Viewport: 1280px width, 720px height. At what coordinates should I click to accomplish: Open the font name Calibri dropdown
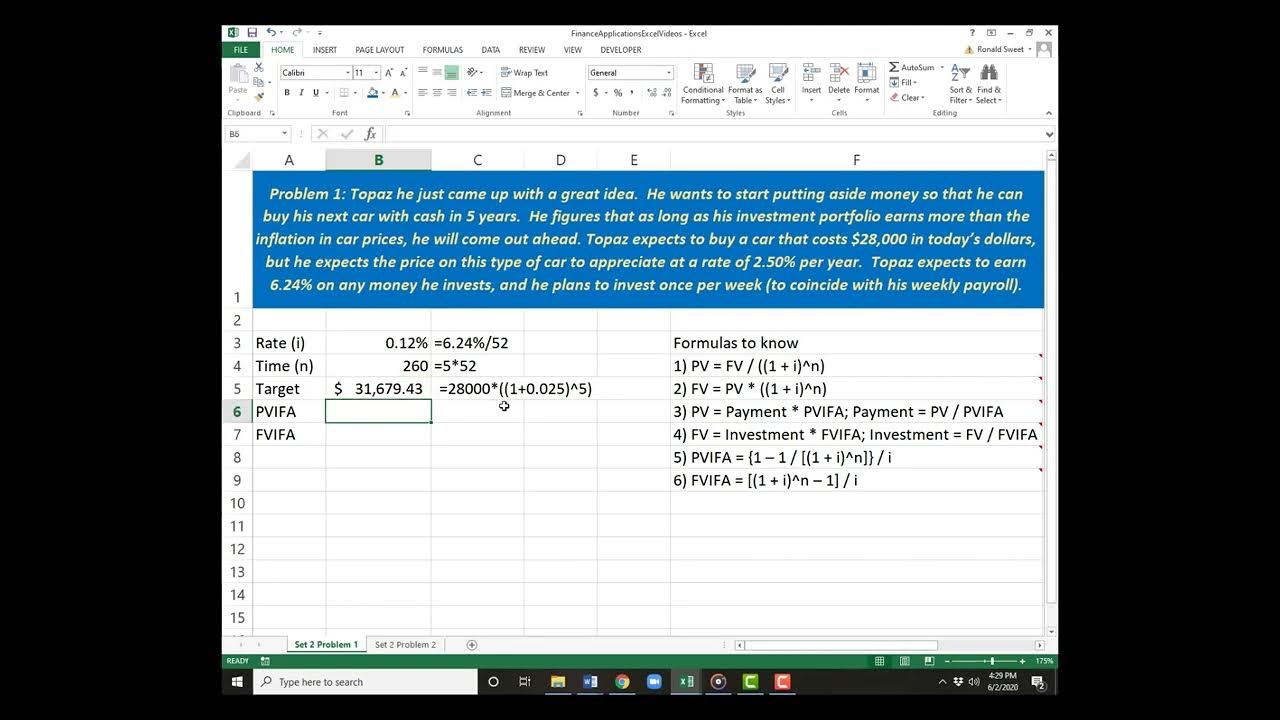pyautogui.click(x=348, y=72)
